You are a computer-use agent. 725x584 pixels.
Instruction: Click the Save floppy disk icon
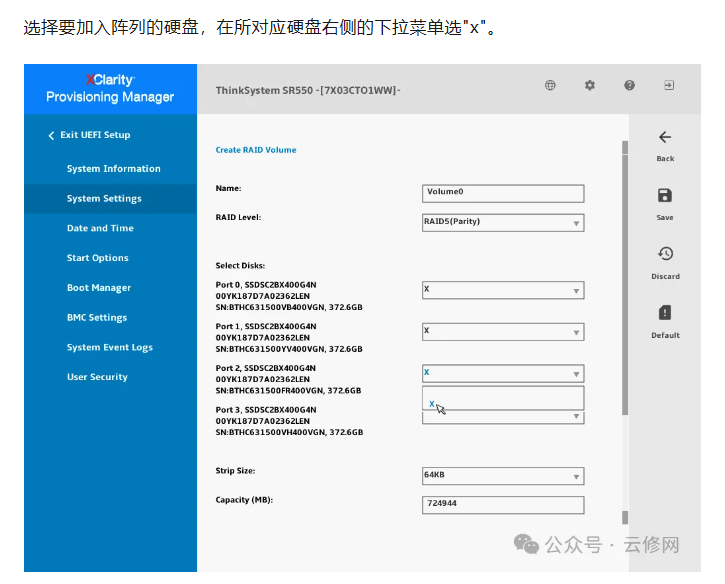tap(665, 196)
